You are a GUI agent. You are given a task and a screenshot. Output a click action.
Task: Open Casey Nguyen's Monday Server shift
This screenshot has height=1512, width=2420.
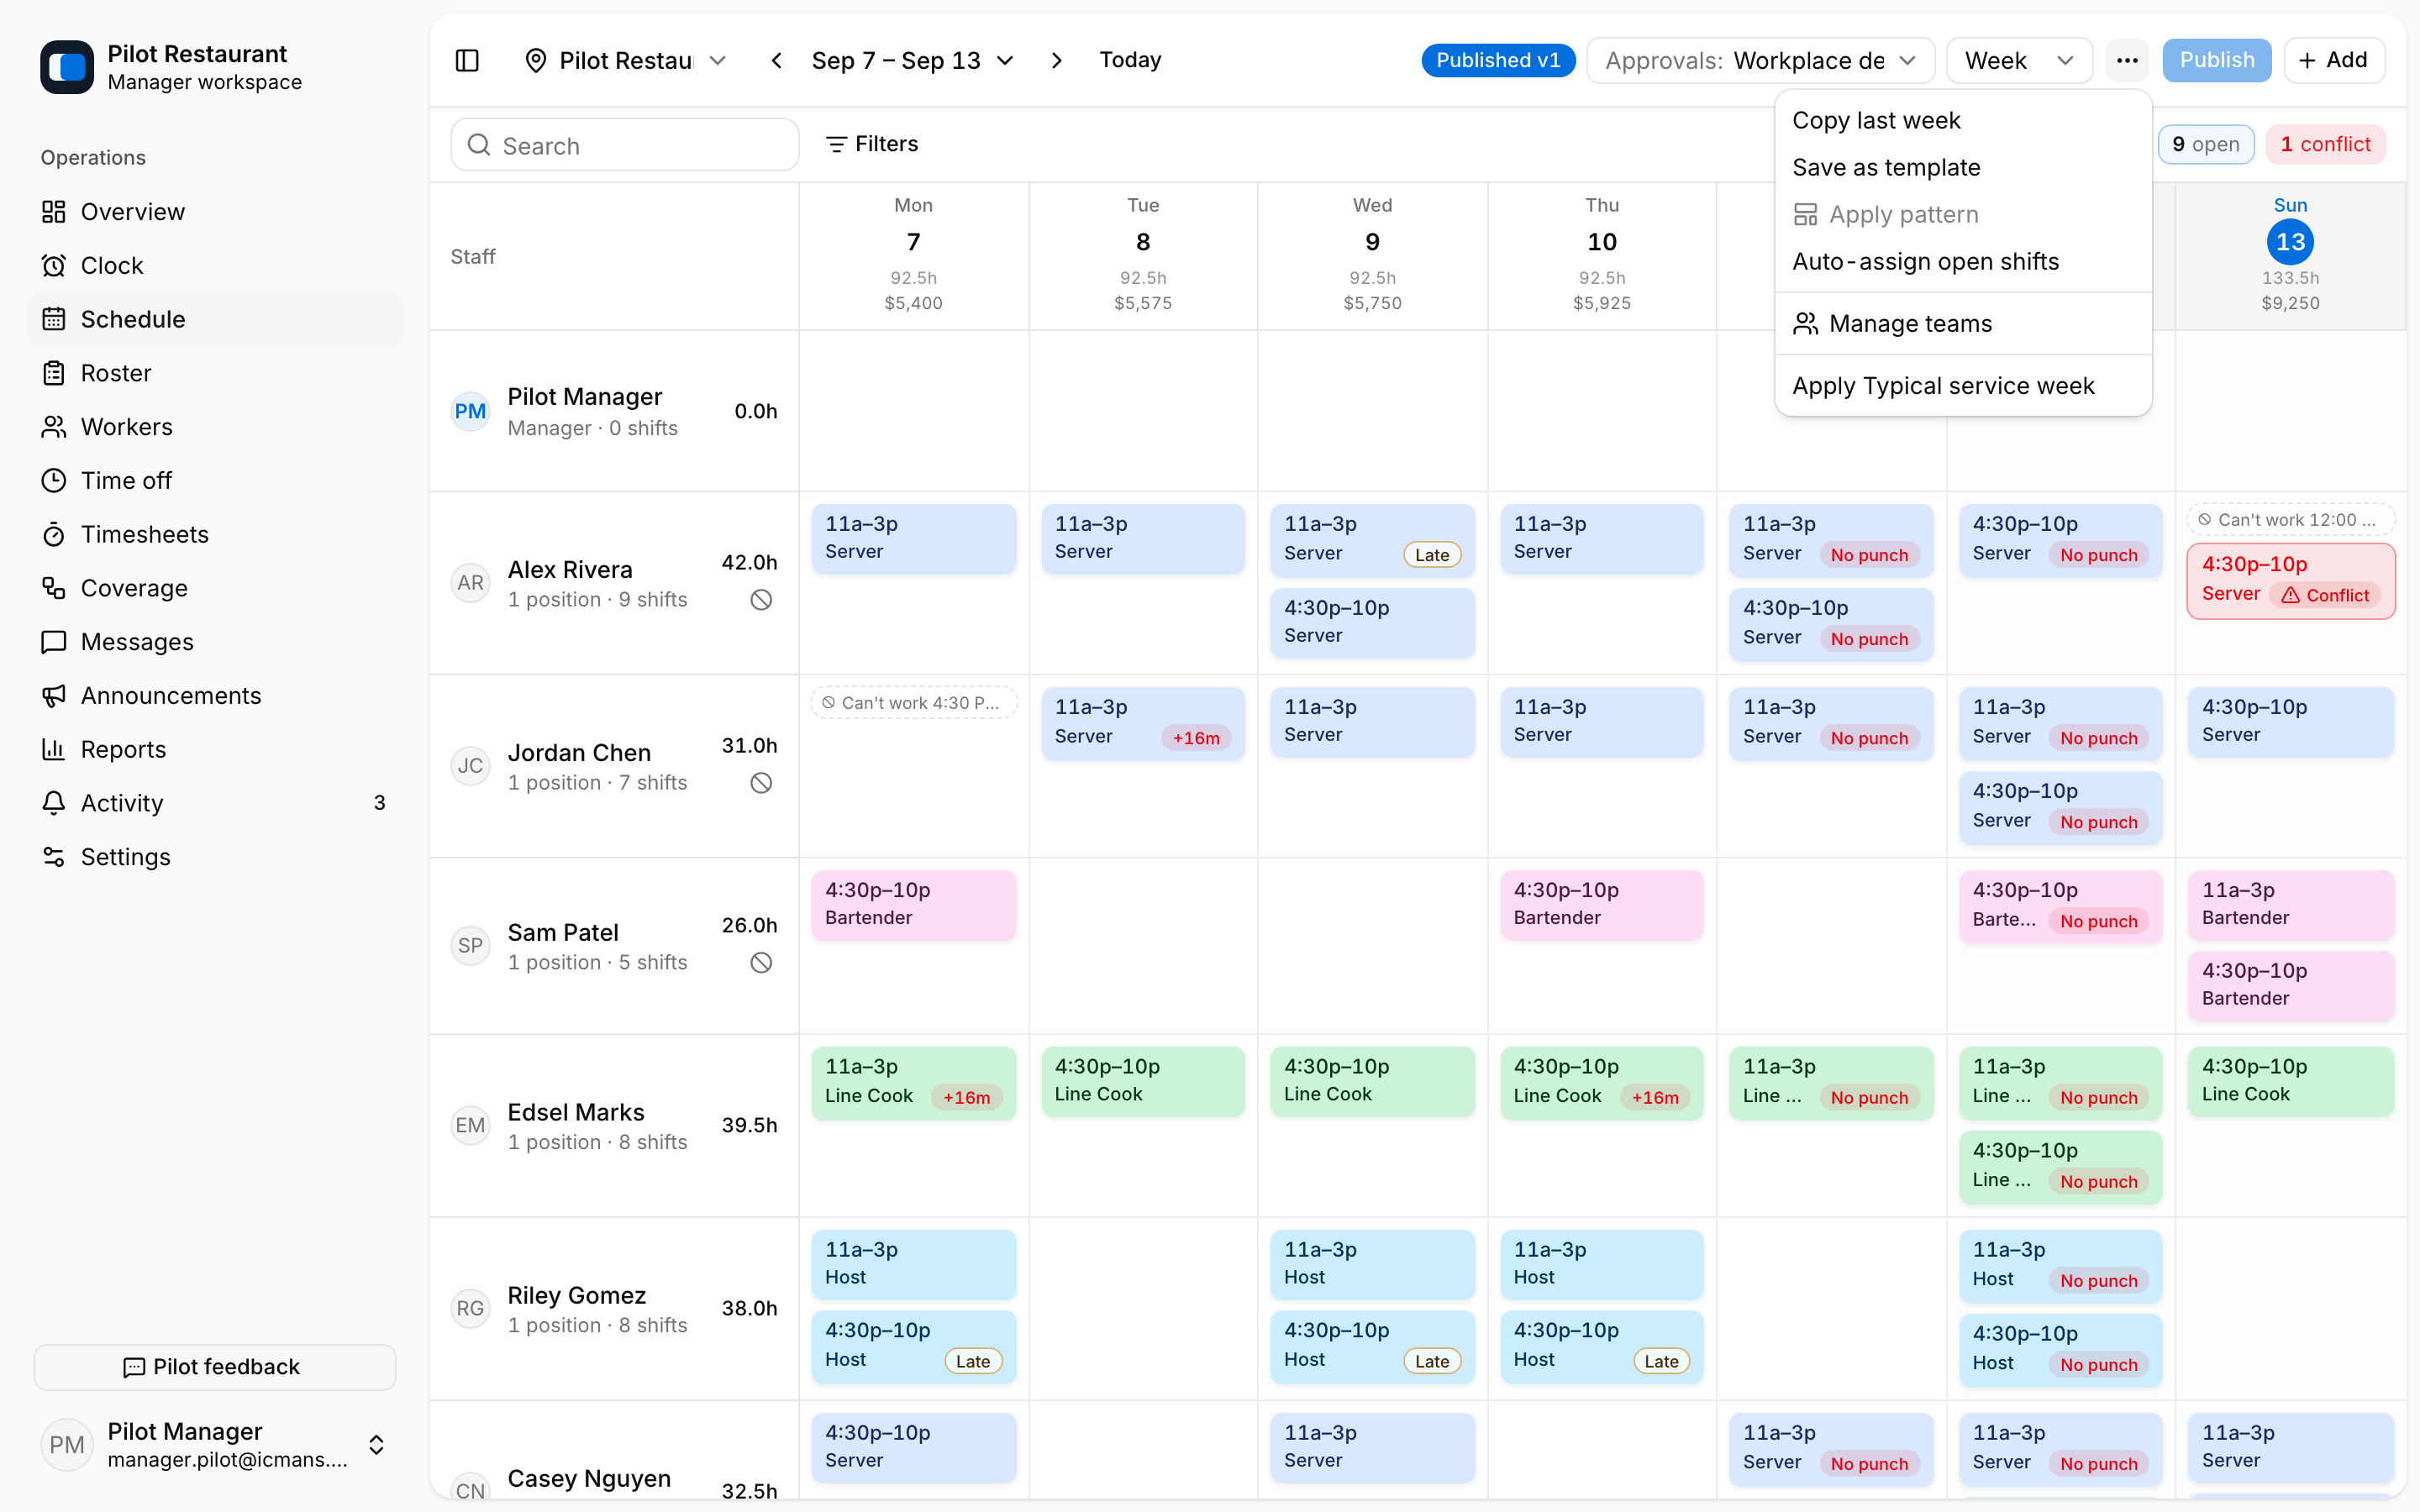pyautogui.click(x=913, y=1447)
